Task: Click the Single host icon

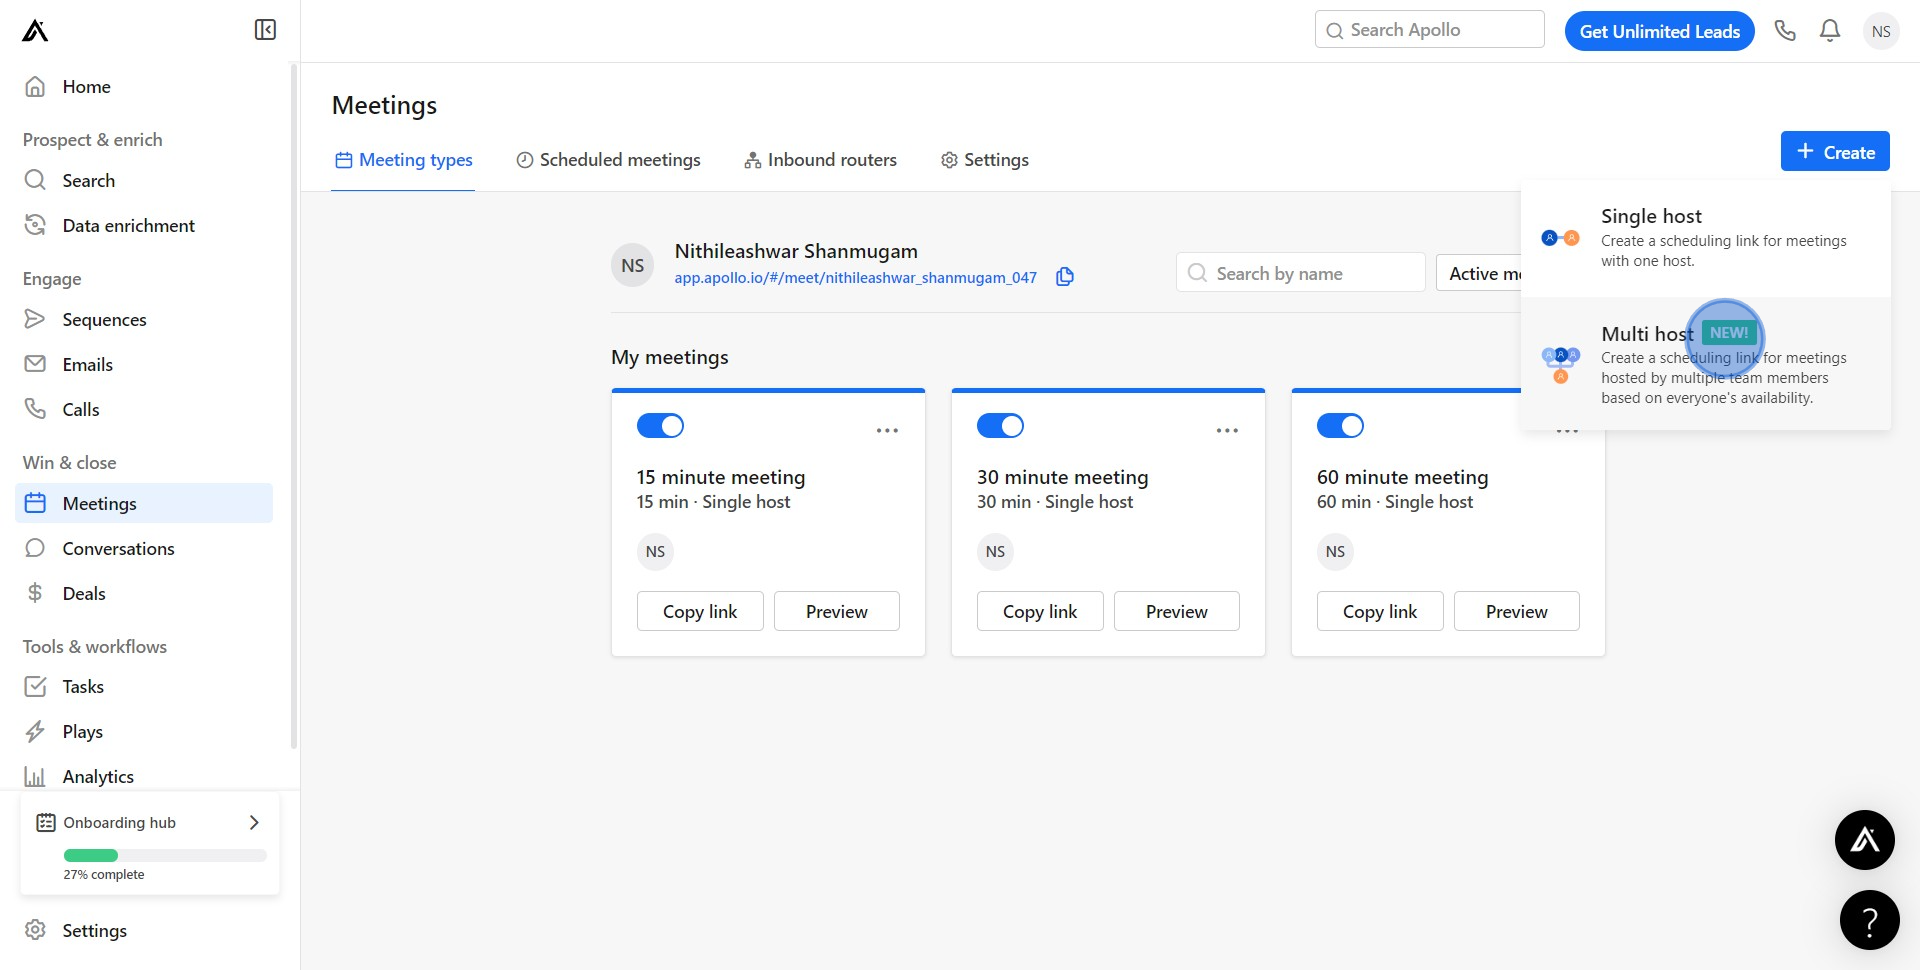Action: point(1560,238)
